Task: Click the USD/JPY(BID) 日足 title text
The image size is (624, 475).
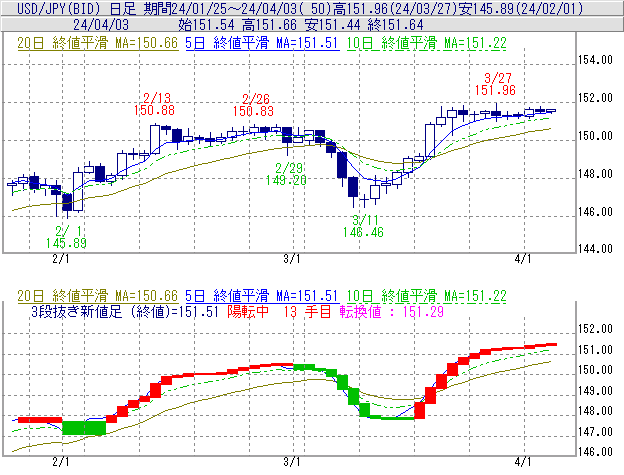Action: click(x=77, y=8)
